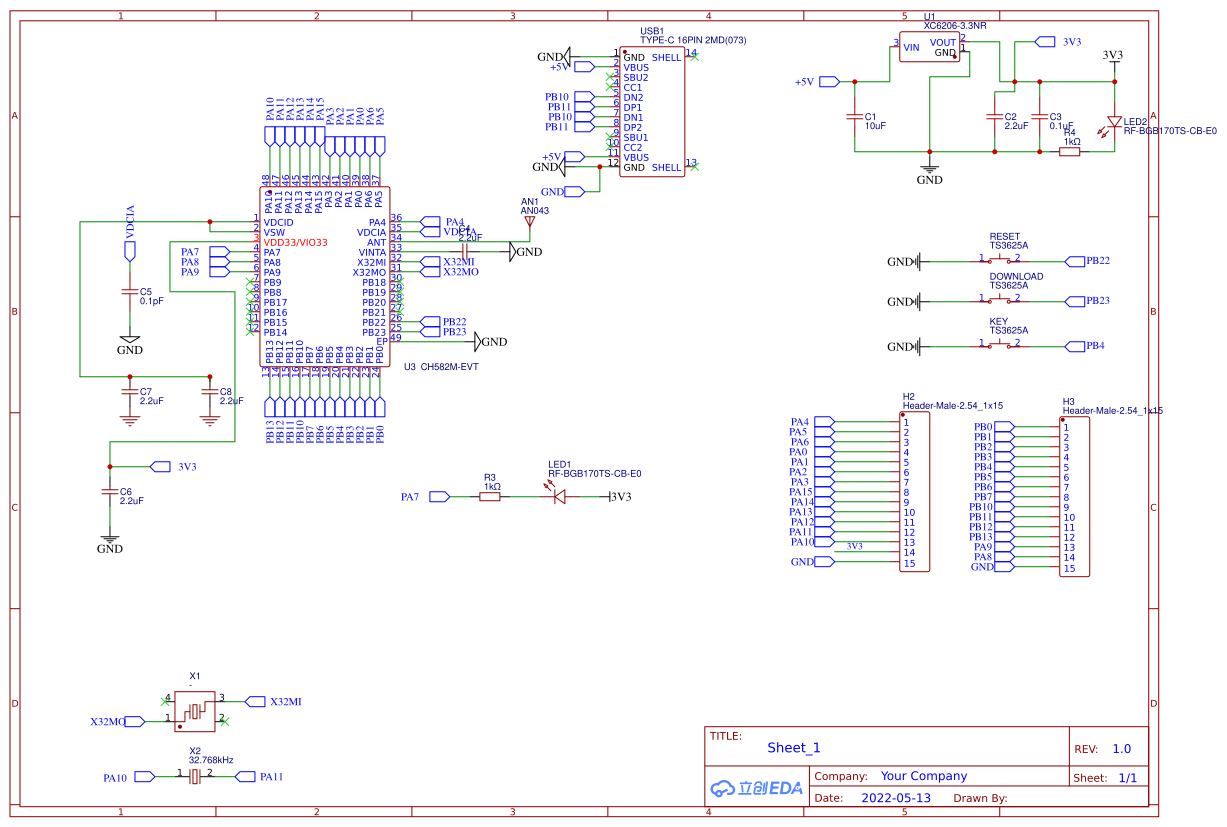
Task: Click the USB1 Type-C connector body
Action: point(652,112)
